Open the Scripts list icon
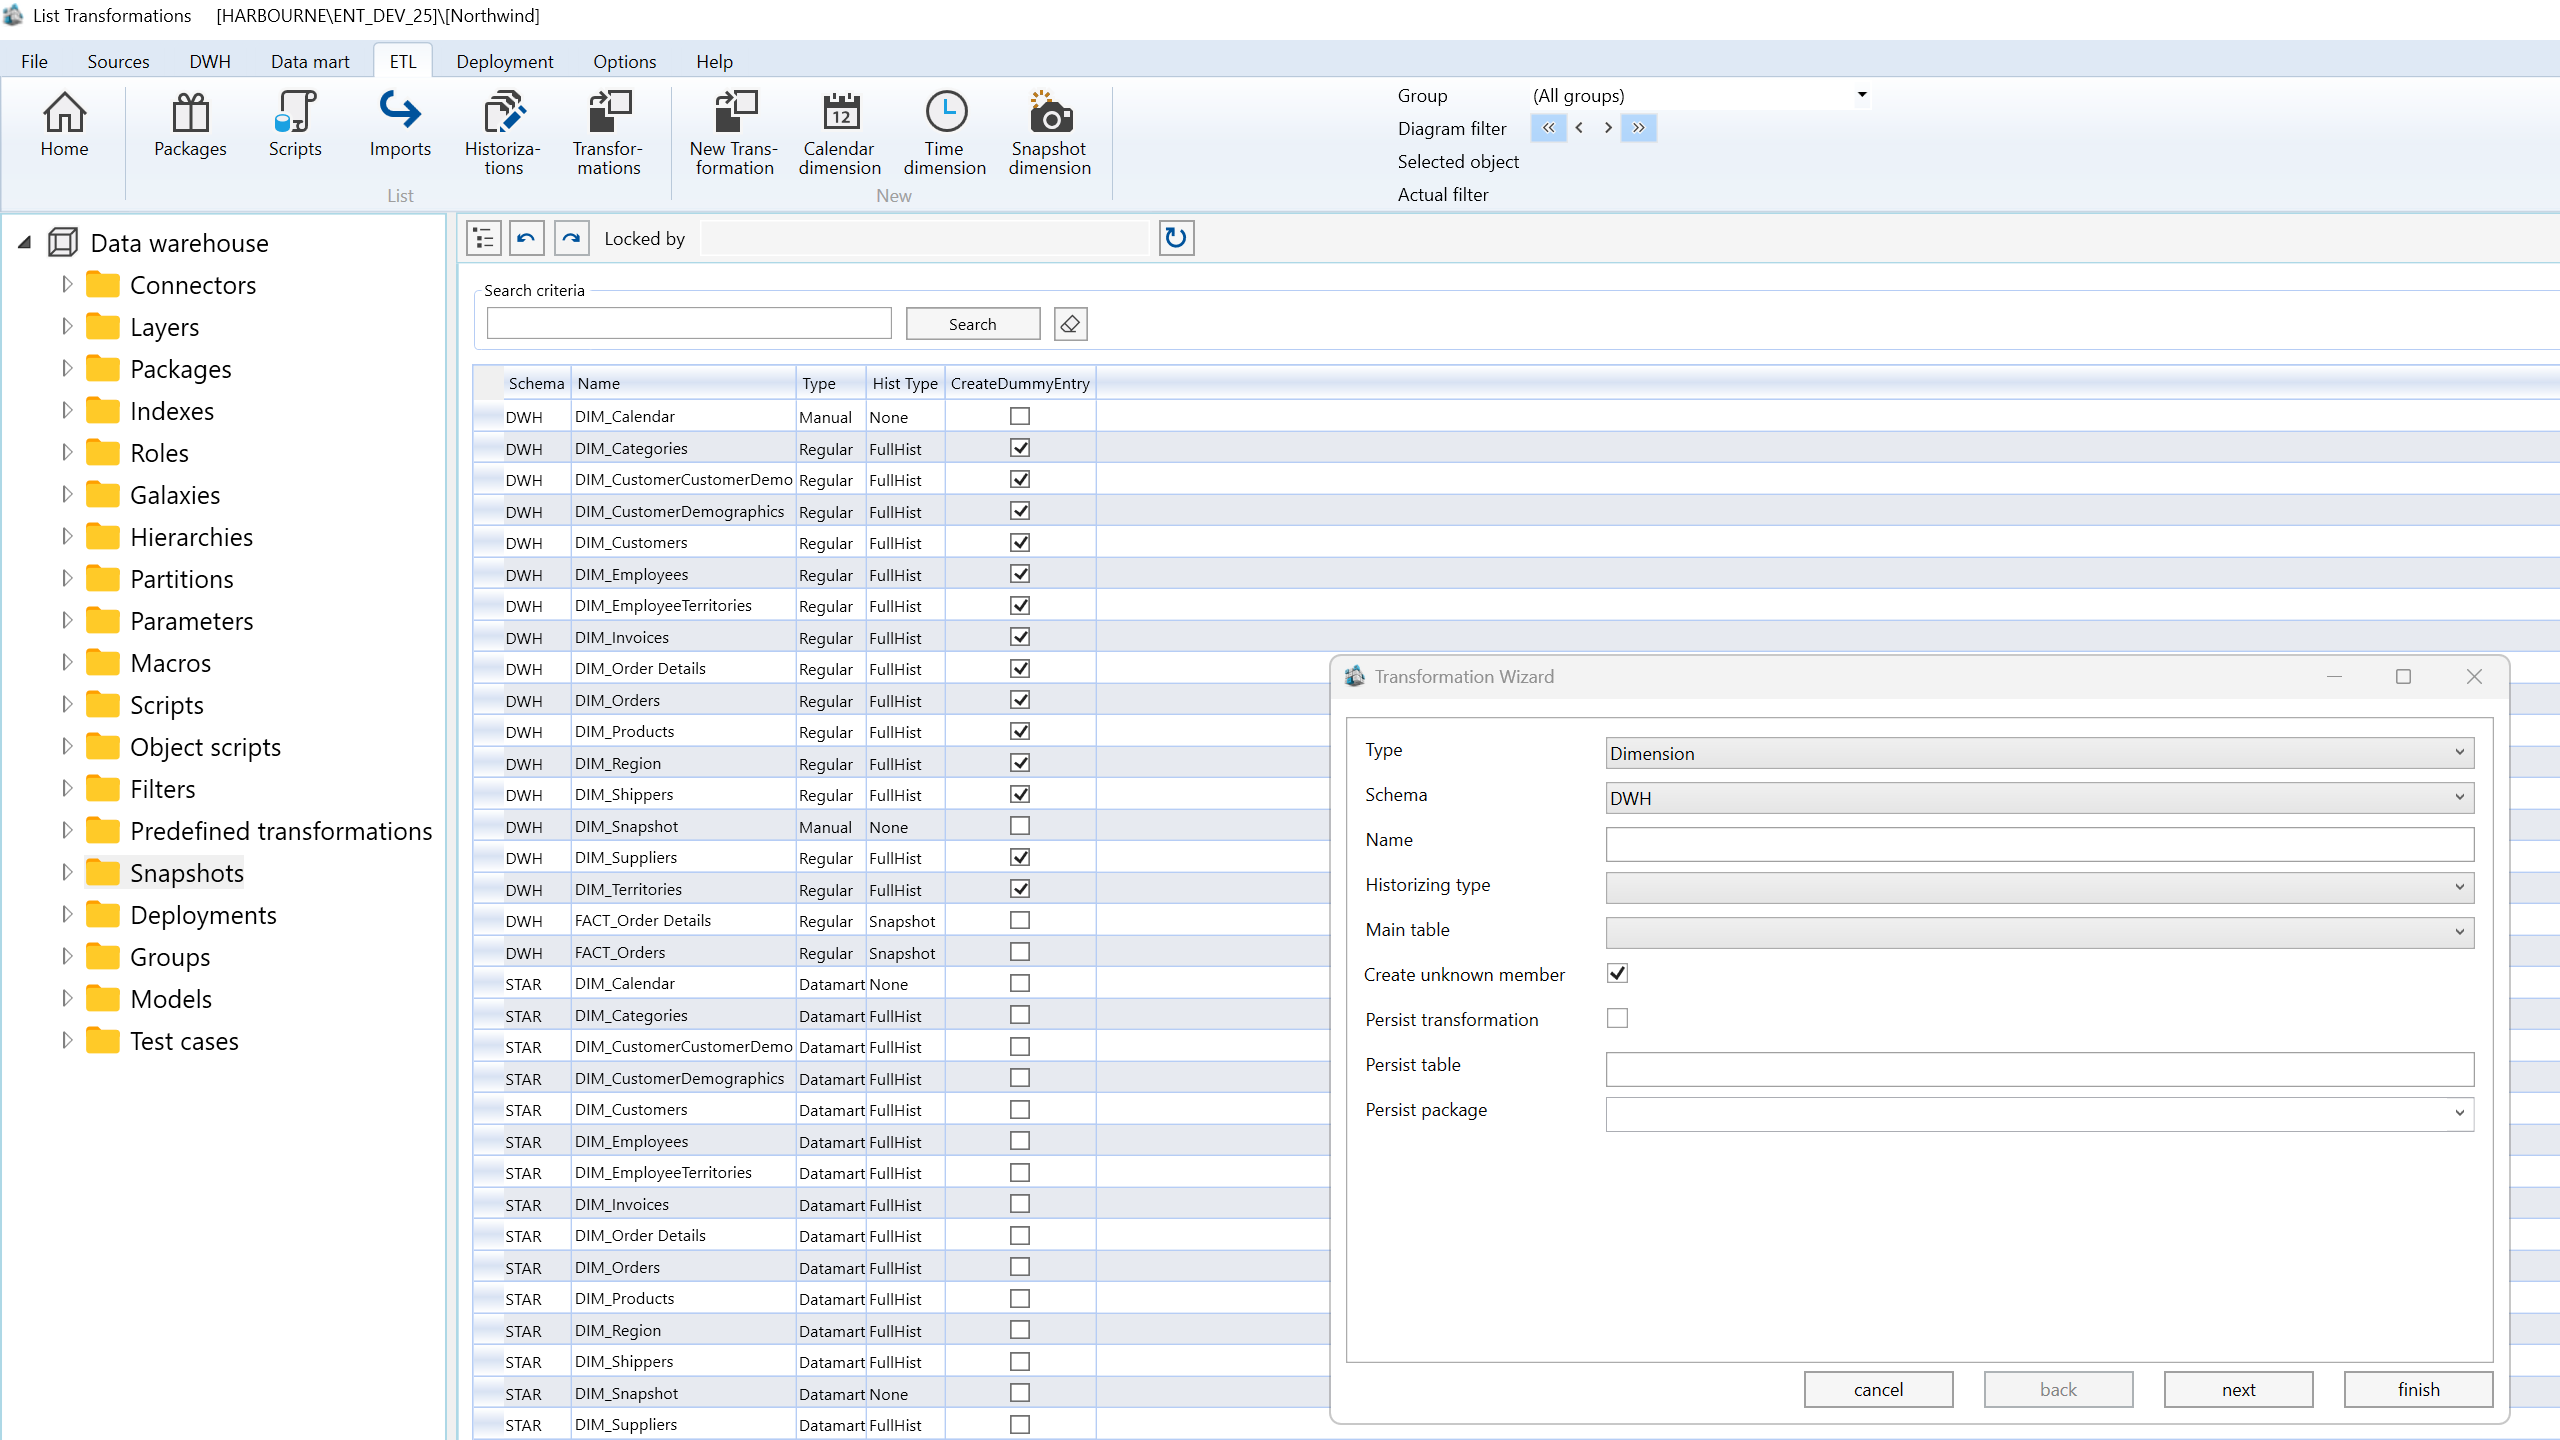The height and width of the screenshot is (1440, 2560). click(295, 125)
